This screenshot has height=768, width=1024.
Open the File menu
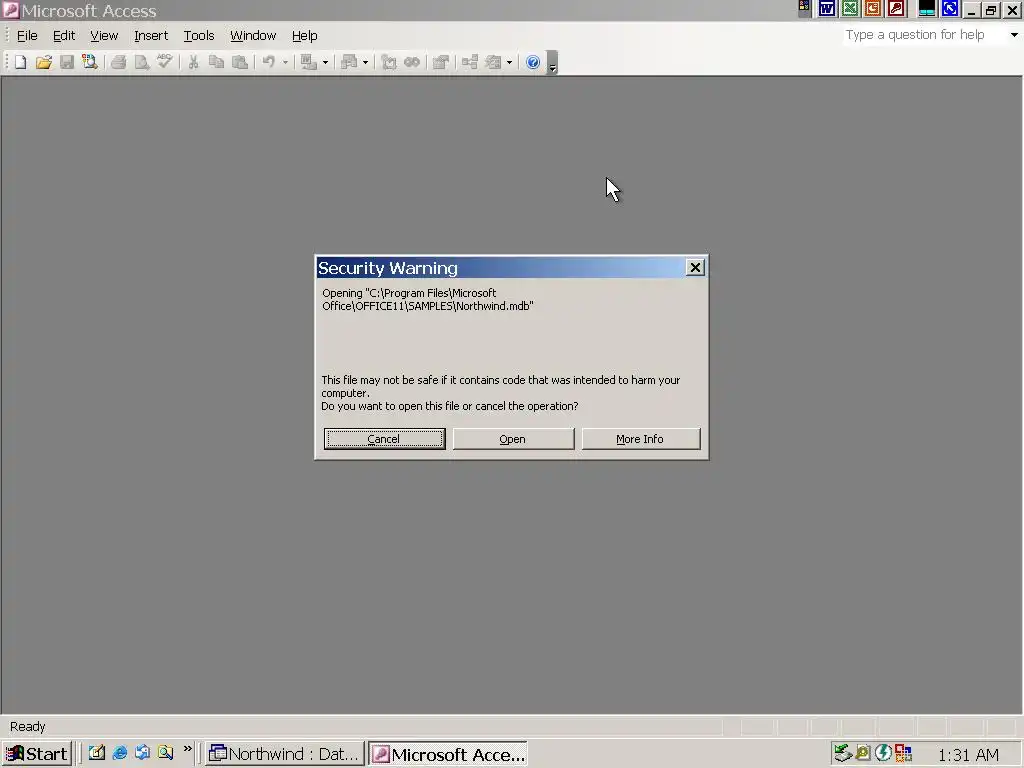27,36
